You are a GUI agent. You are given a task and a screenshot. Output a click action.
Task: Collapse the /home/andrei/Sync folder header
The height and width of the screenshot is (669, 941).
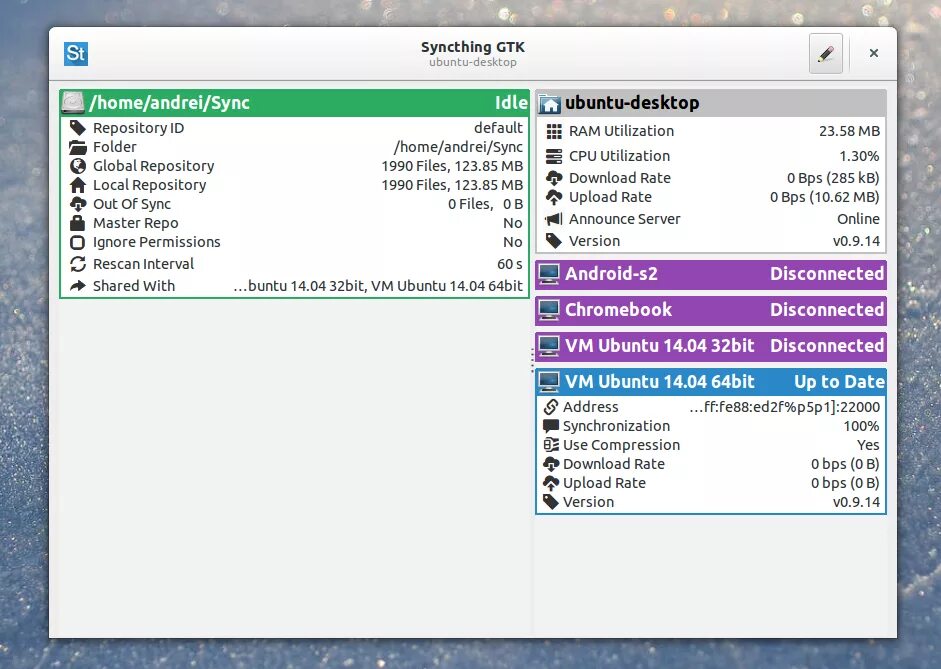(x=294, y=103)
